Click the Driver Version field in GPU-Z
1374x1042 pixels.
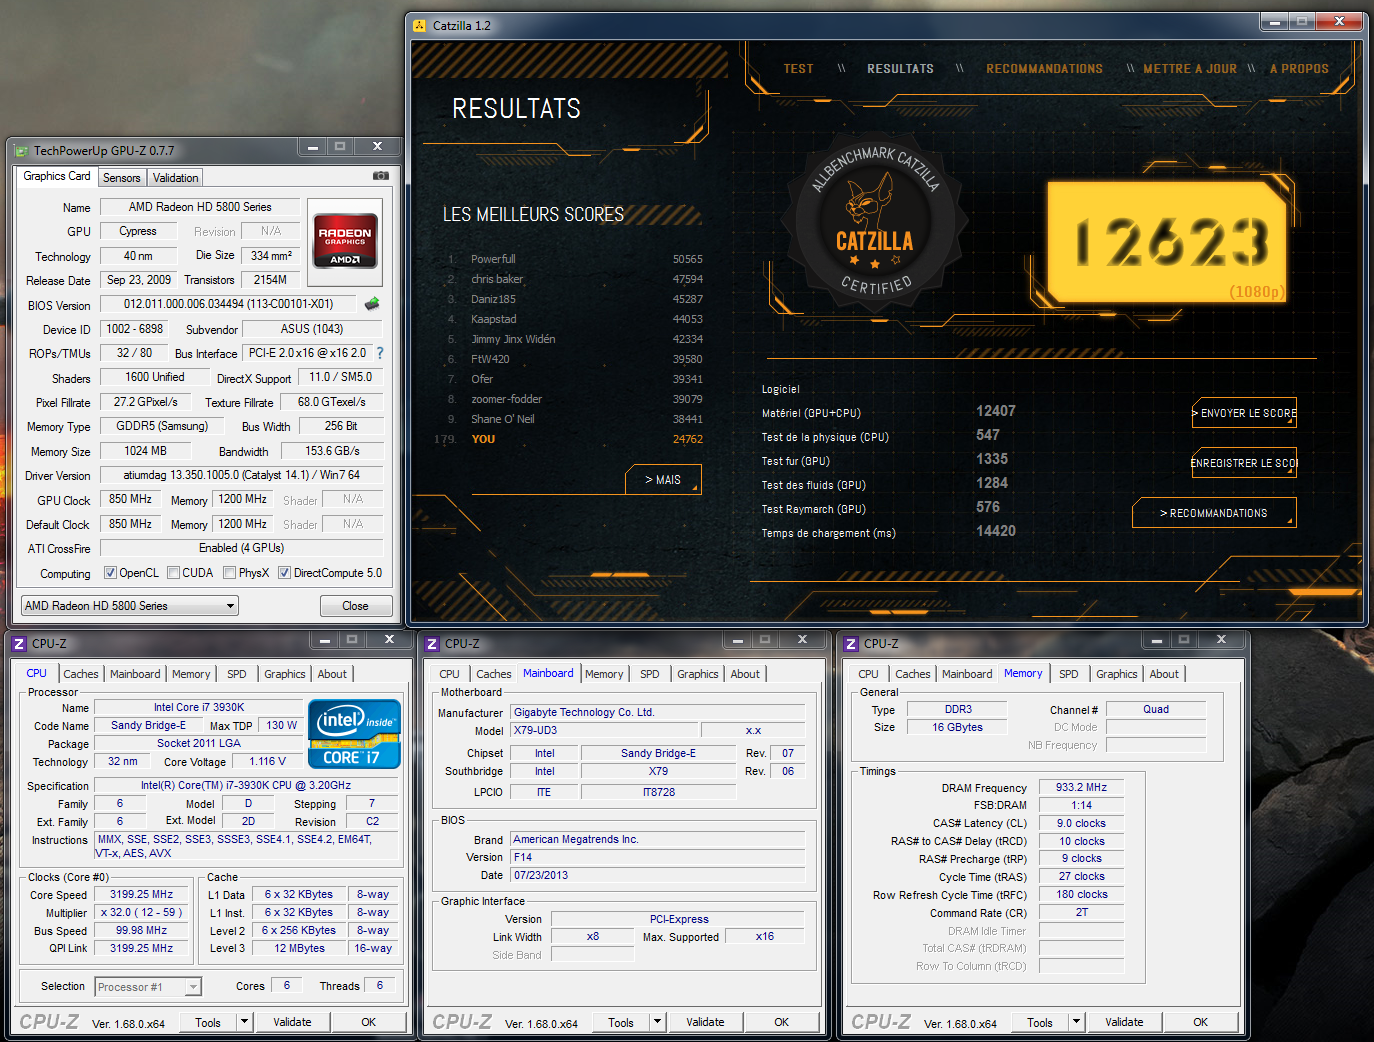pyautogui.click(x=242, y=475)
